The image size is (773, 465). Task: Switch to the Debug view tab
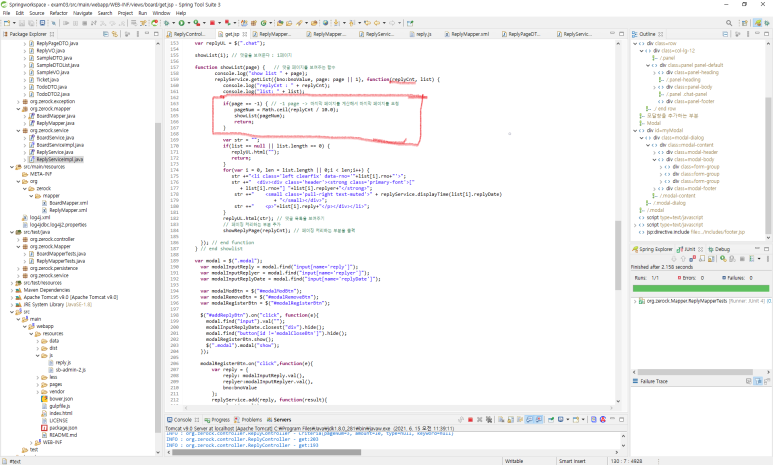pyautogui.click(x=719, y=249)
